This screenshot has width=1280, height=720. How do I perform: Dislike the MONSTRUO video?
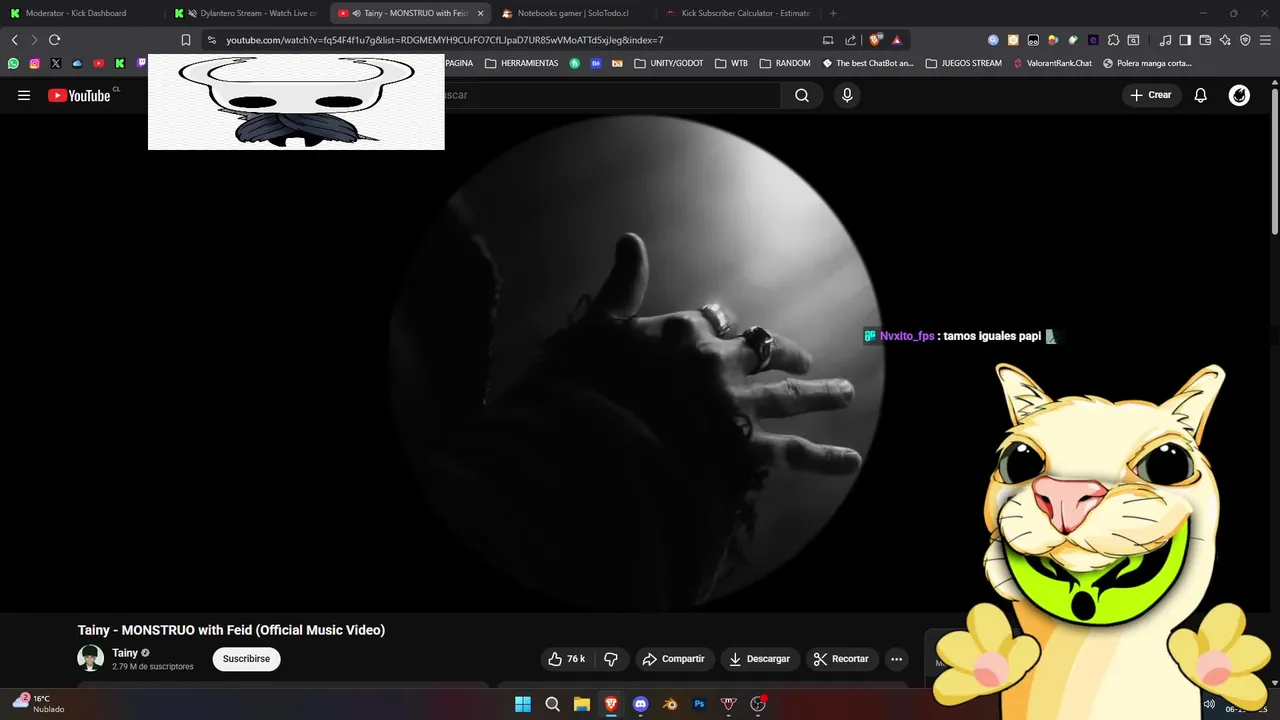(611, 659)
